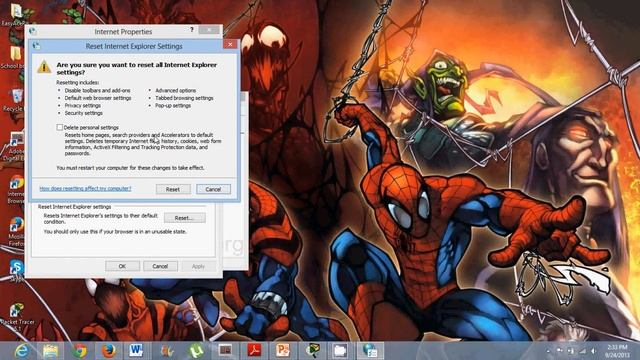This screenshot has width=640, height=360.
Task: Click the 'Reset...' button in Internet Properties
Action: click(x=184, y=218)
